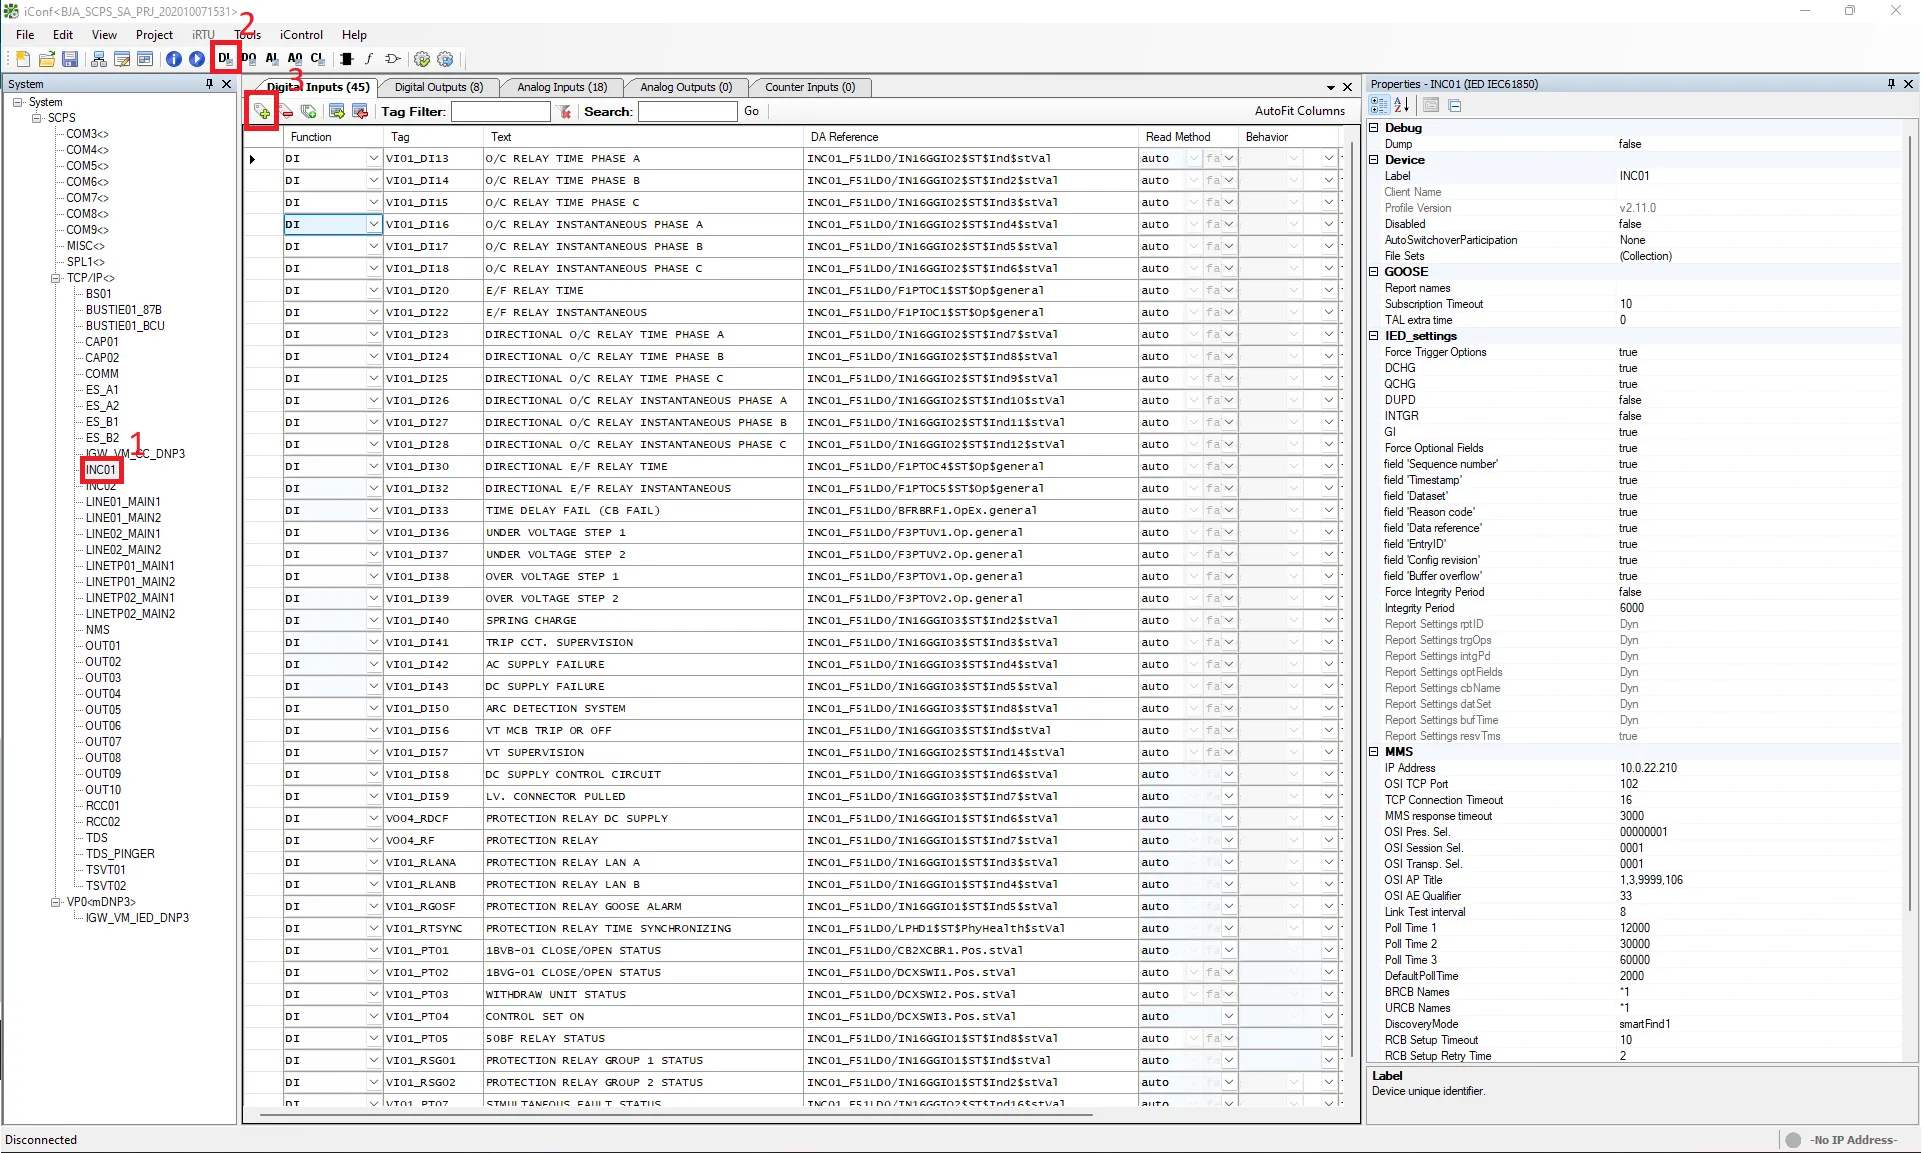Screen dimensions: 1924x1153
Task: Save project with the floppy disk icon
Action: [70, 59]
